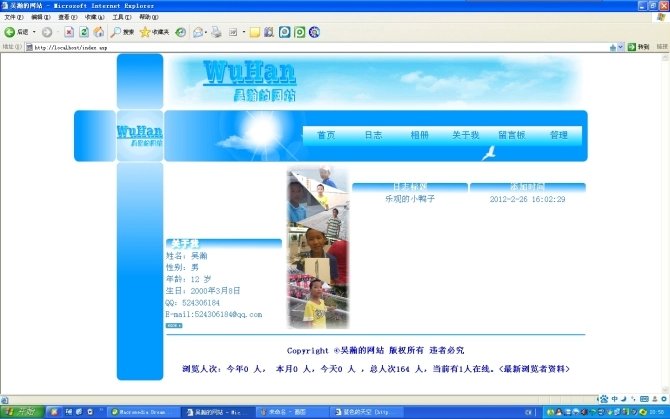Open the 工具(T) menu
The height and width of the screenshot is (419, 670).
click(x=120, y=17)
